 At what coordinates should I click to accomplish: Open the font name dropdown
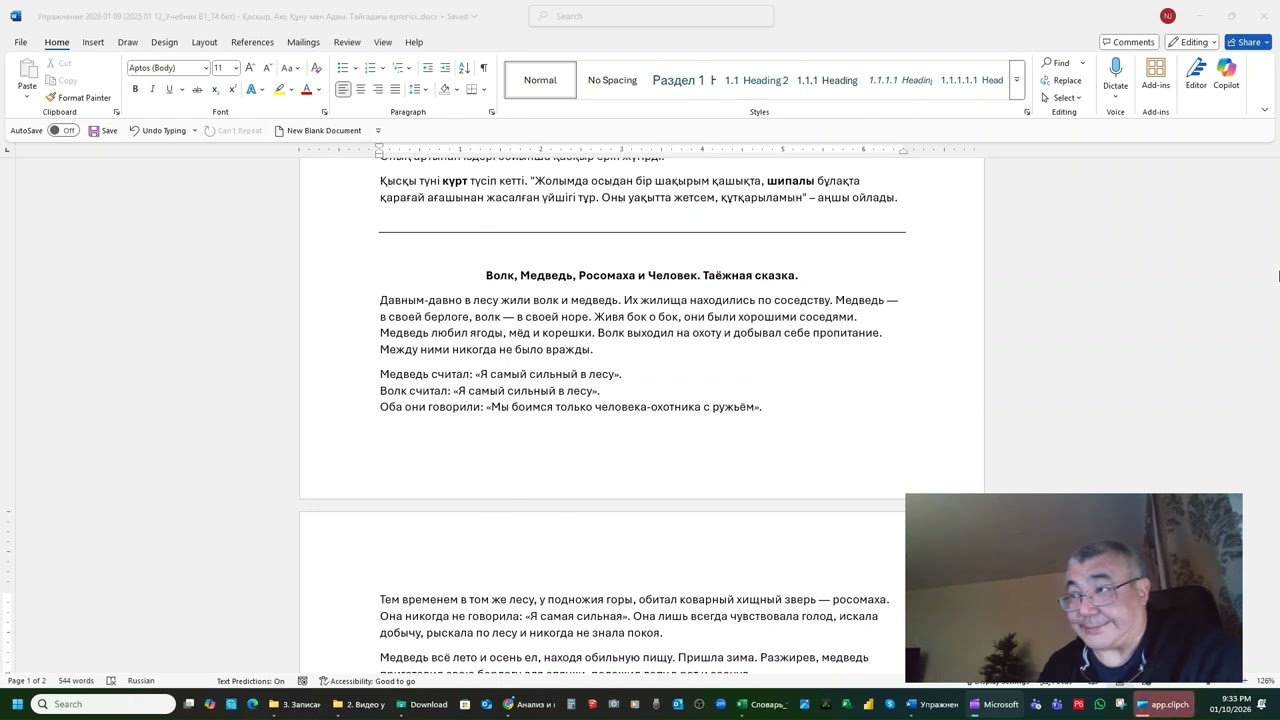coord(206,68)
